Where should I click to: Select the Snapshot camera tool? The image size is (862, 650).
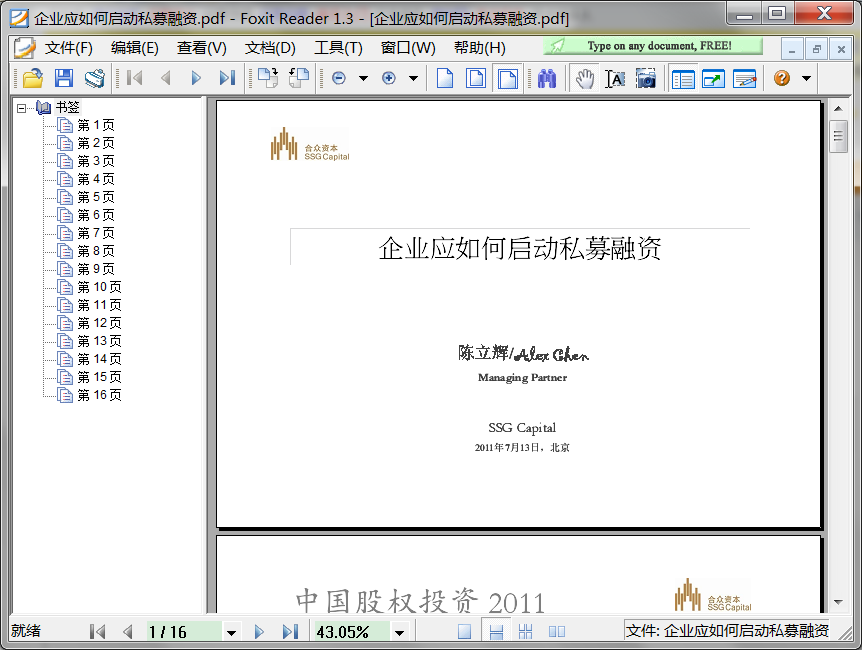click(x=646, y=79)
